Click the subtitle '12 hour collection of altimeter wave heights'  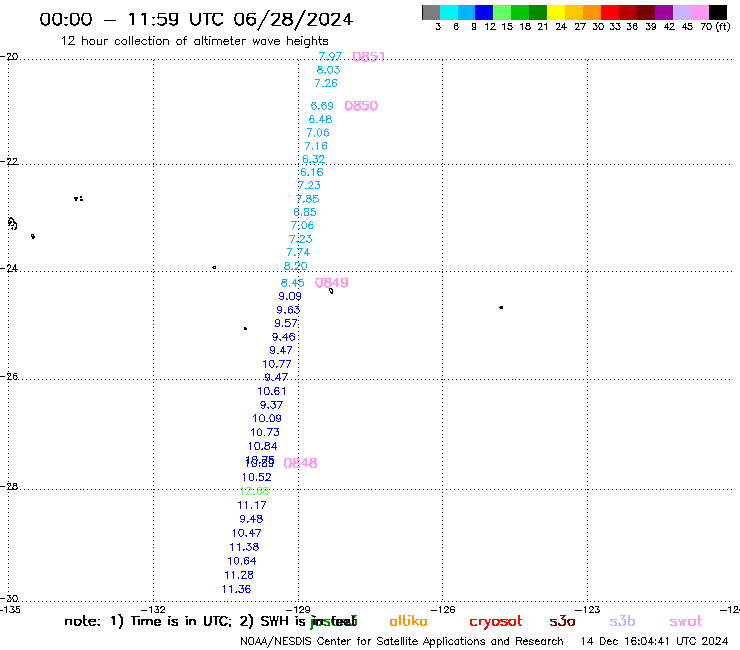(x=194, y=41)
